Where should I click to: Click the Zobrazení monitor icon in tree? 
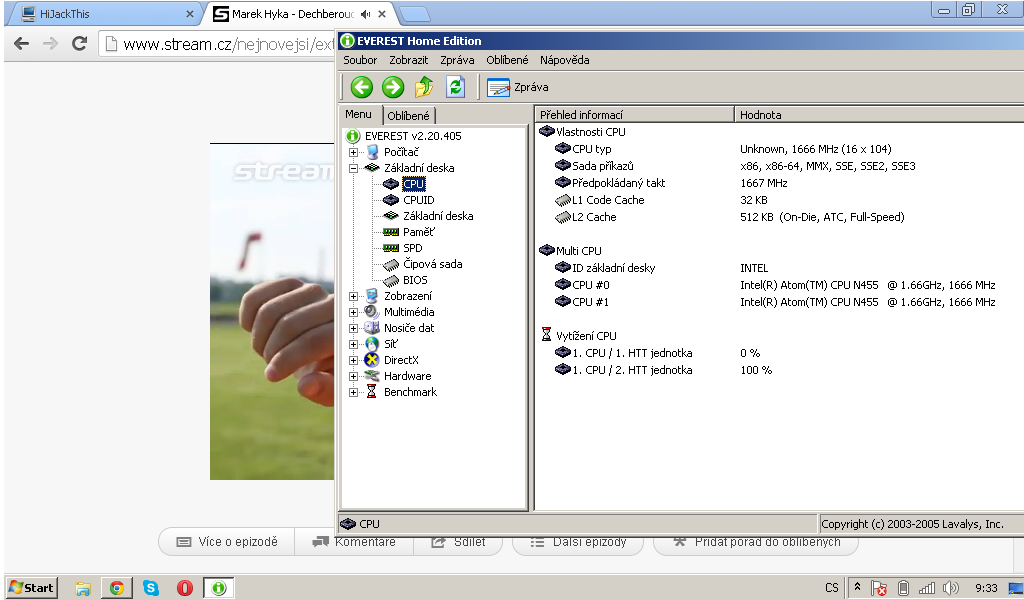372,296
